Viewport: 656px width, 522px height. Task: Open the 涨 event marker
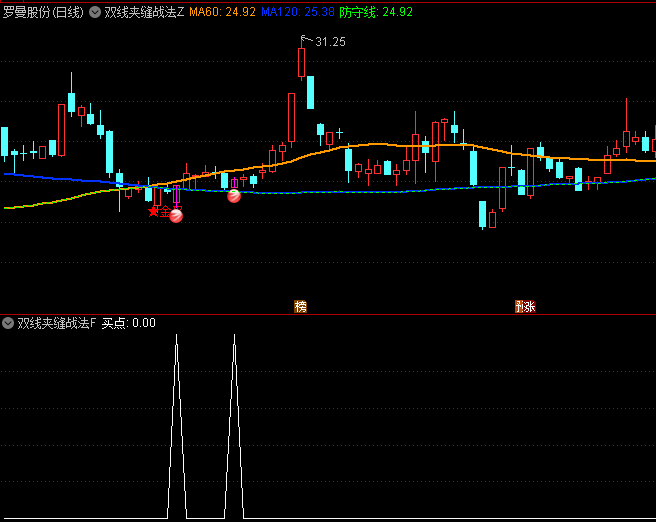point(524,306)
